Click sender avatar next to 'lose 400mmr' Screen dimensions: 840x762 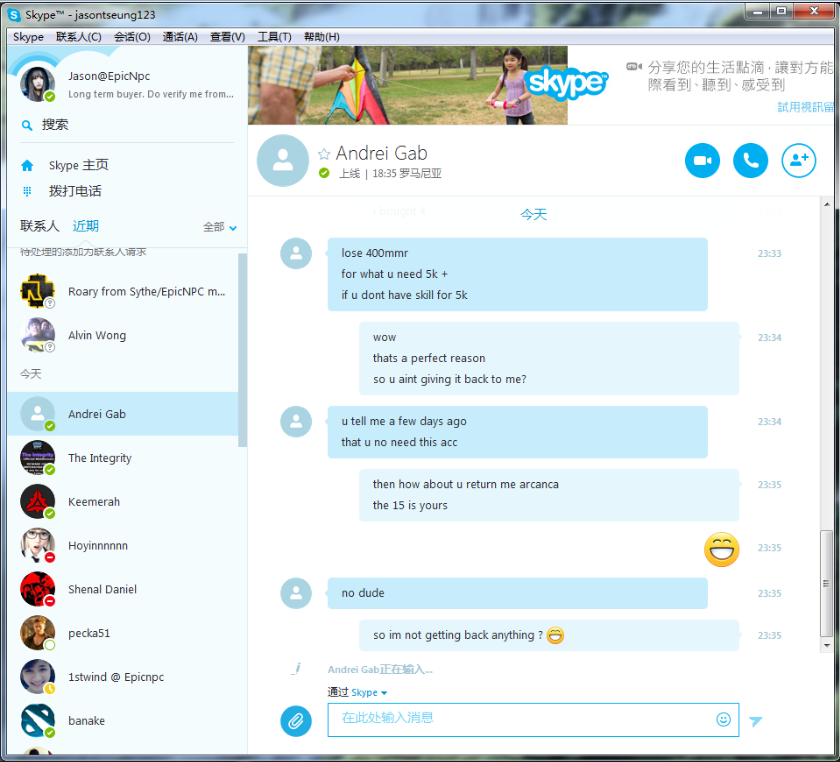(296, 253)
